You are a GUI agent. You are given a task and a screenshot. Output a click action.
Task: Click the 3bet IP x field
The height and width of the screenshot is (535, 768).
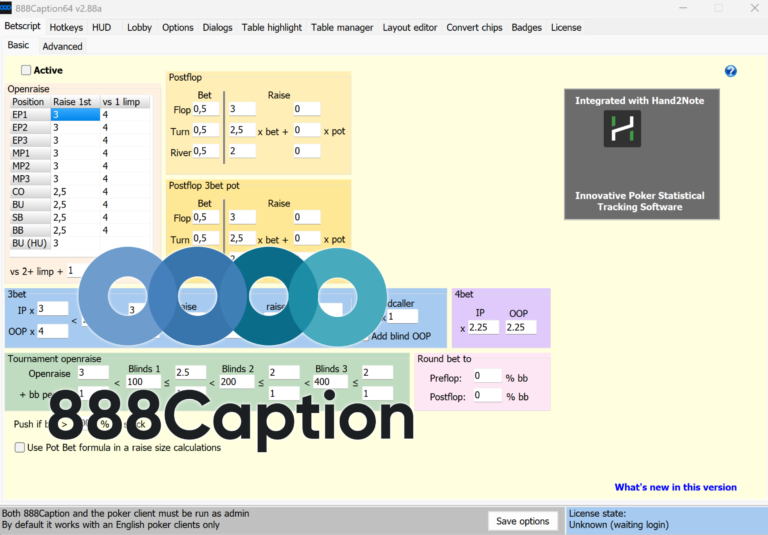[x=53, y=309]
